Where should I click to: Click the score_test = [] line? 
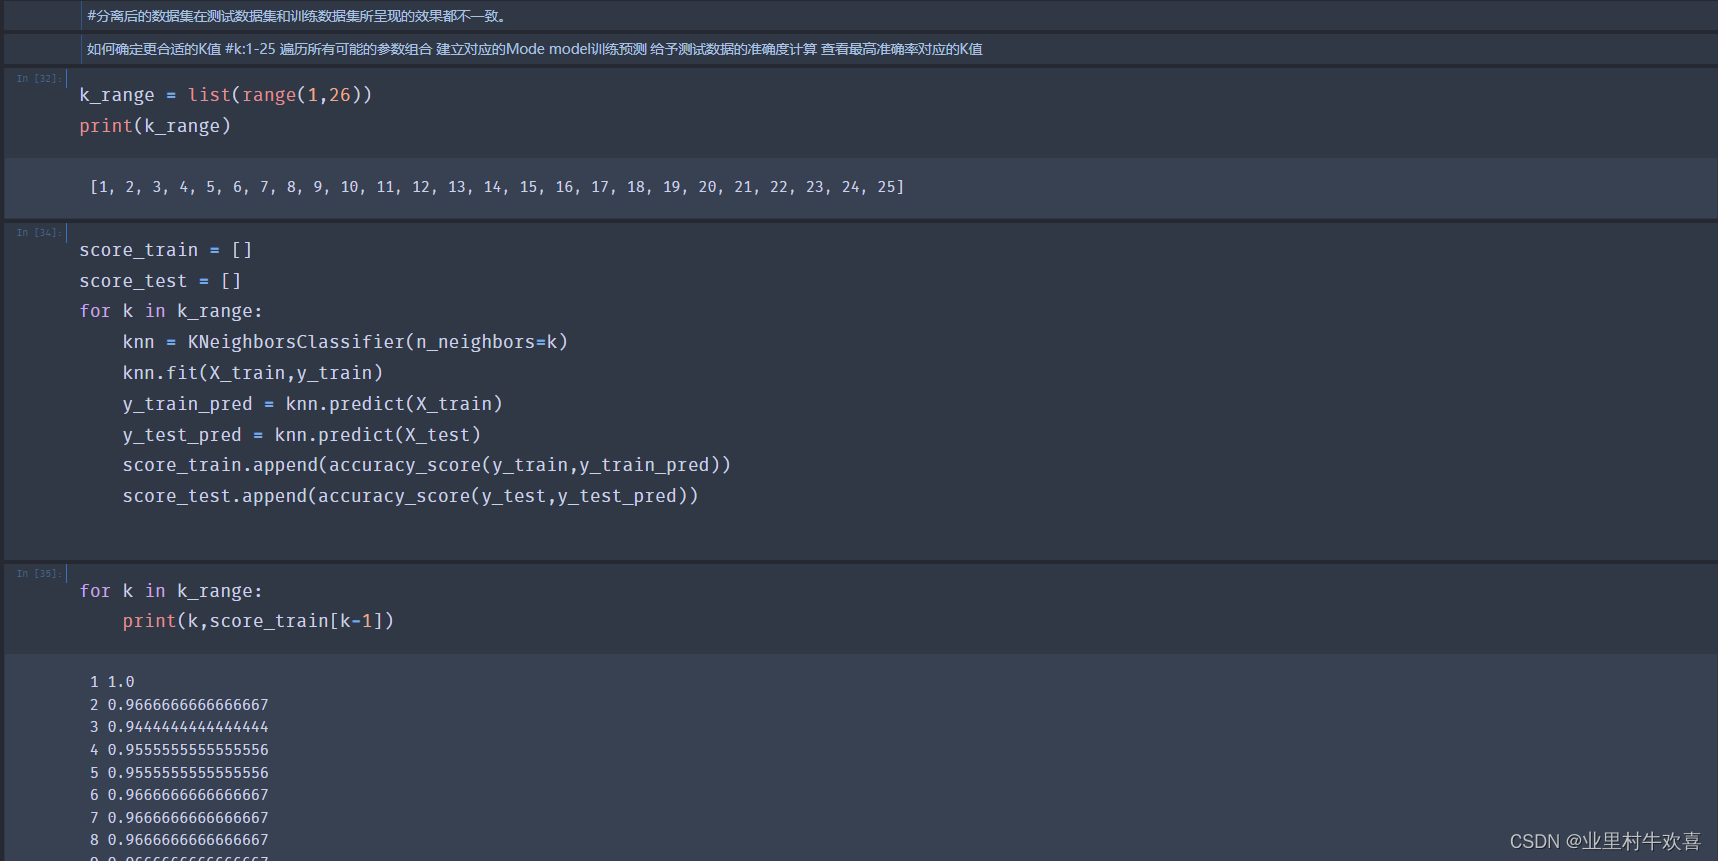[160, 281]
